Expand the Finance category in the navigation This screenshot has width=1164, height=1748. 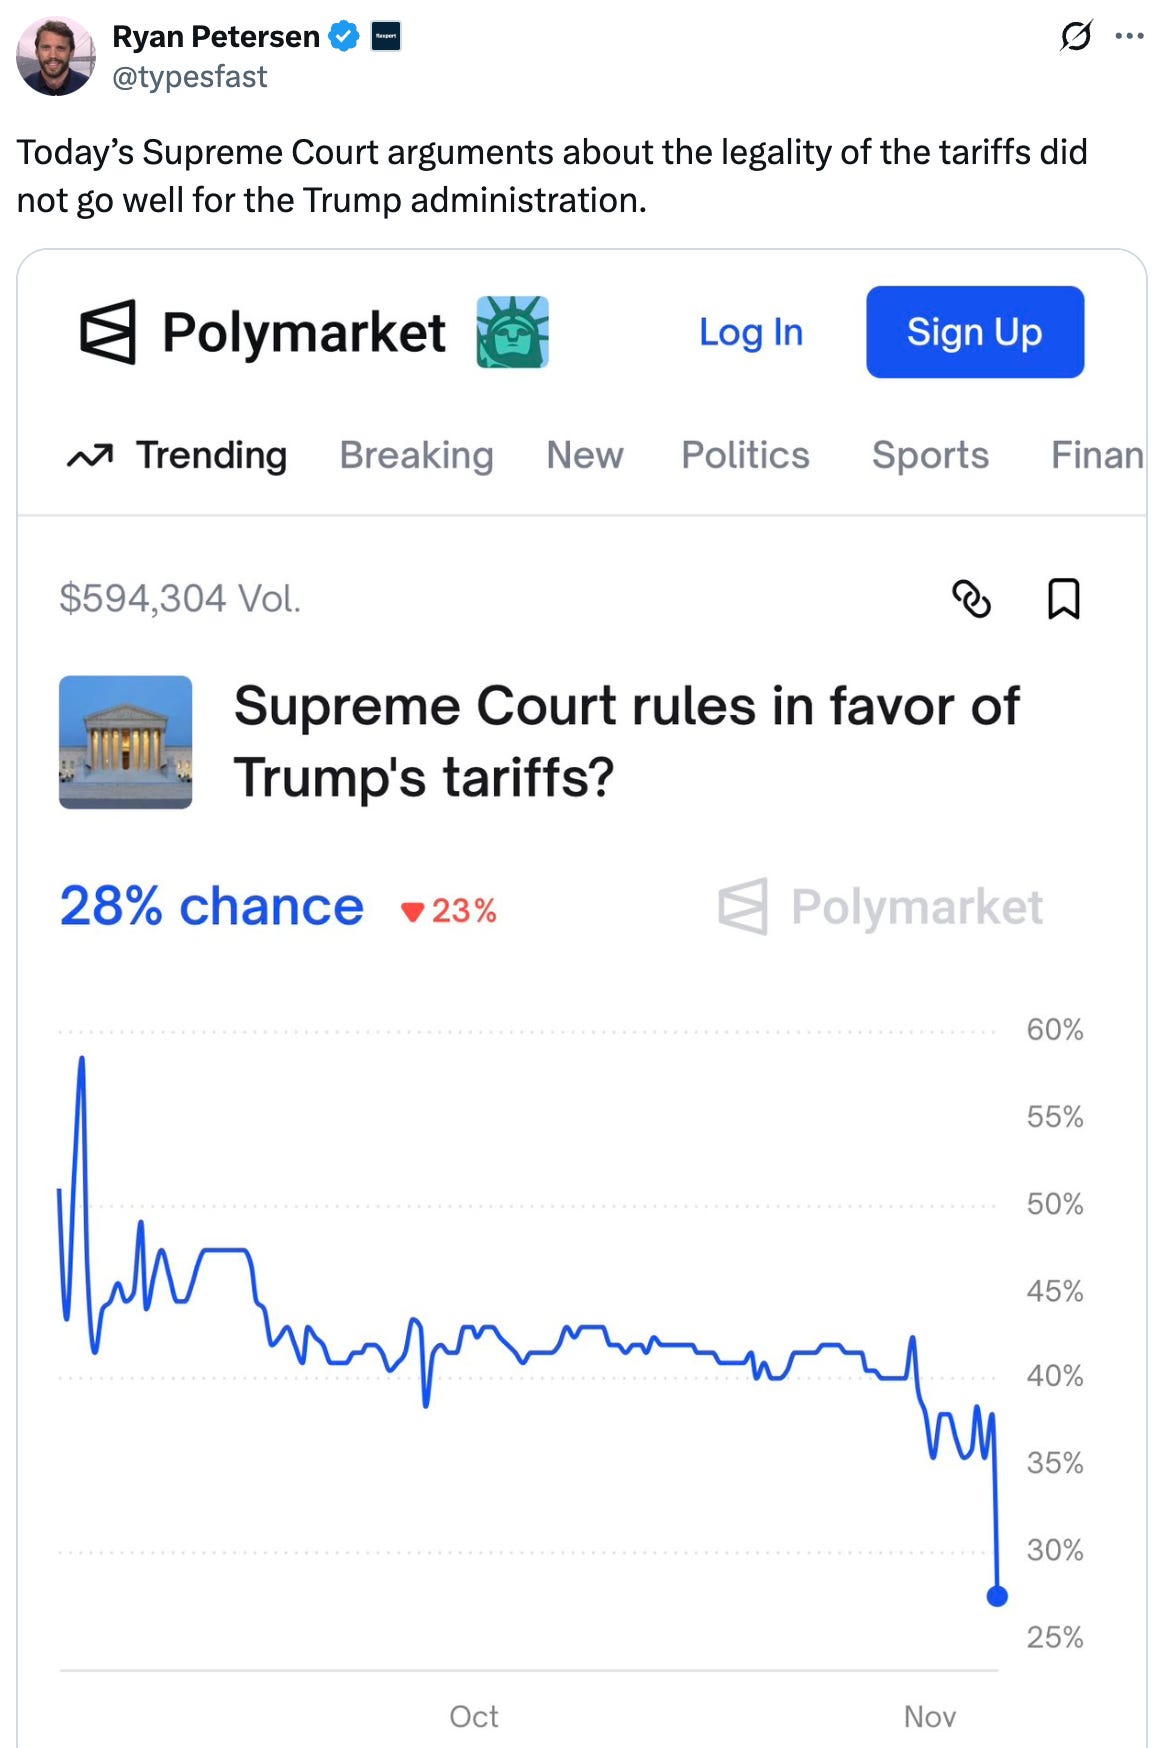(1096, 455)
